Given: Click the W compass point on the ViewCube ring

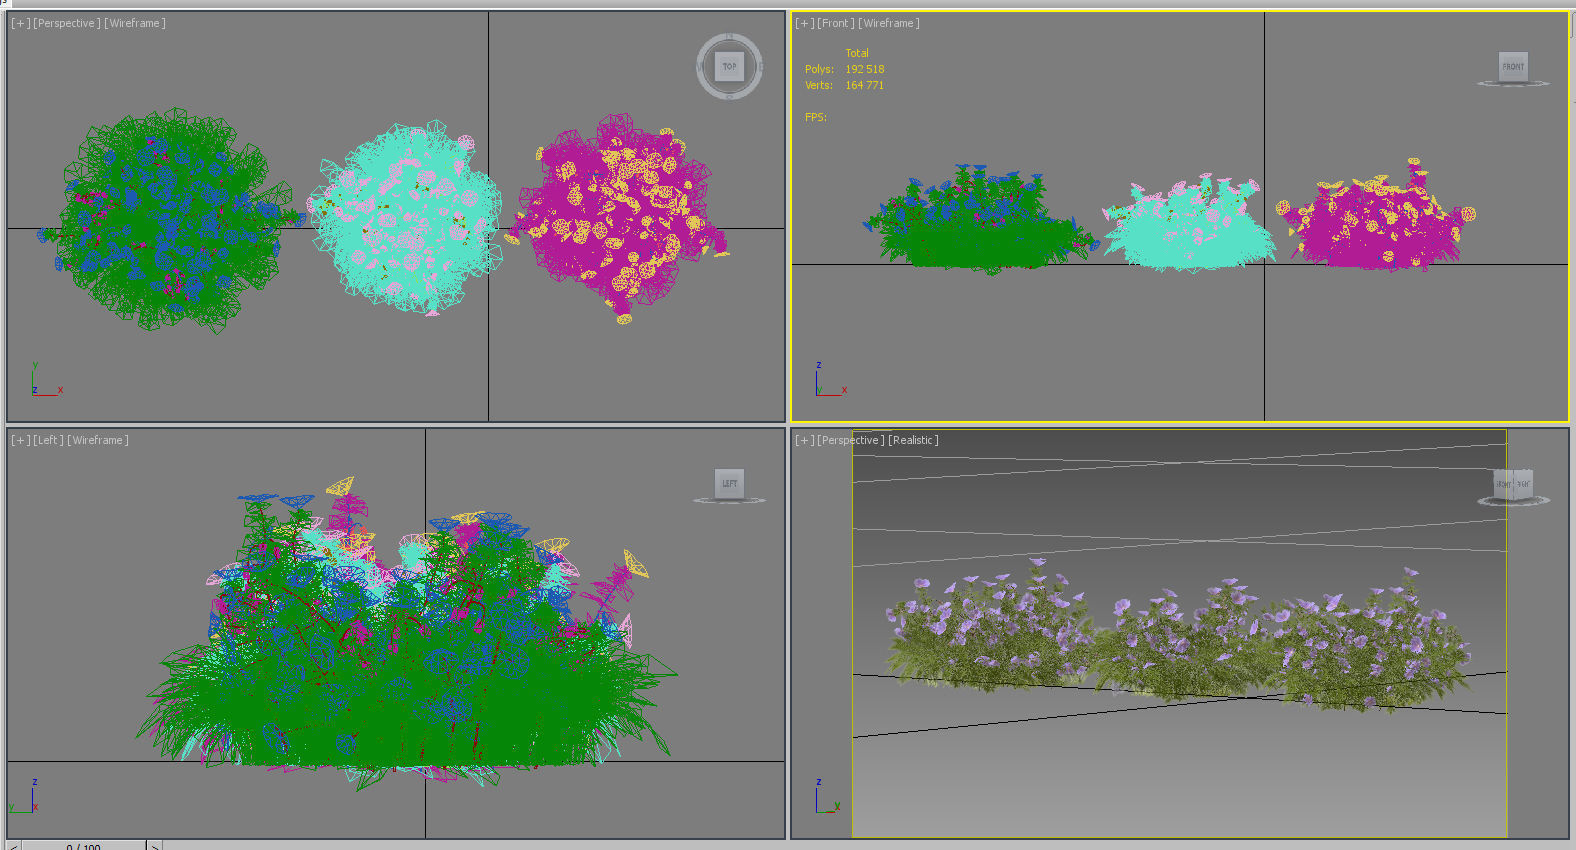Looking at the screenshot, I should tap(700, 67).
